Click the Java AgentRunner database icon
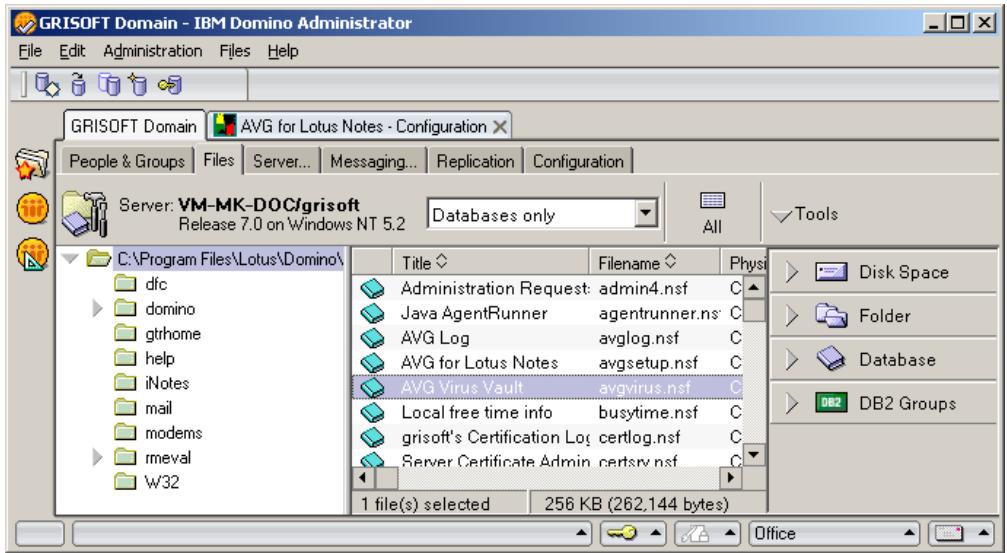 pos(372,313)
